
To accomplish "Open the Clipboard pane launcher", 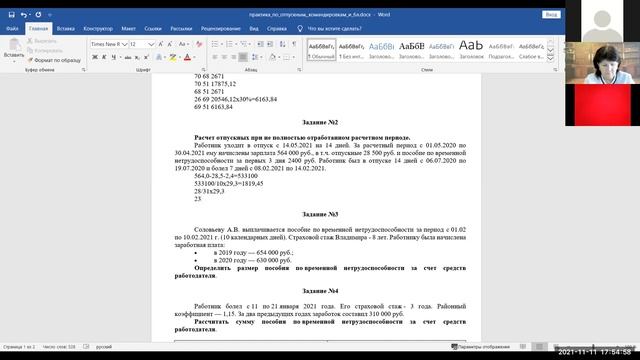I will pyautogui.click(x=84, y=70).
